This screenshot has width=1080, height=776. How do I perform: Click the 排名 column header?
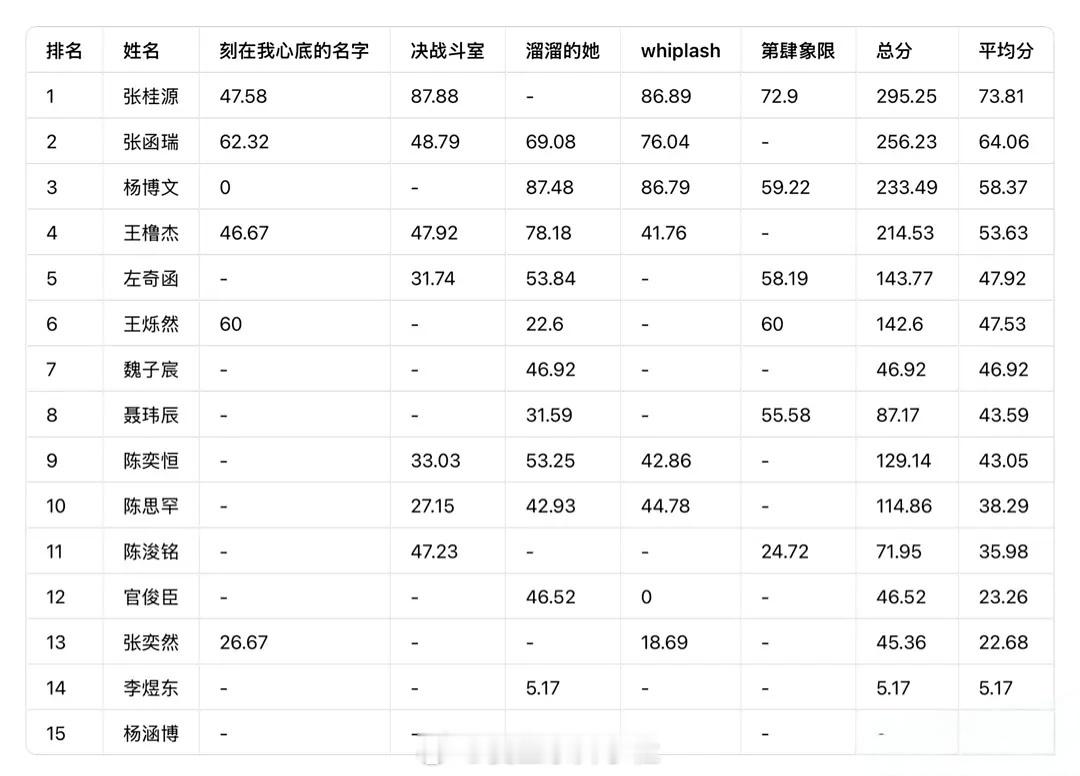coord(64,51)
